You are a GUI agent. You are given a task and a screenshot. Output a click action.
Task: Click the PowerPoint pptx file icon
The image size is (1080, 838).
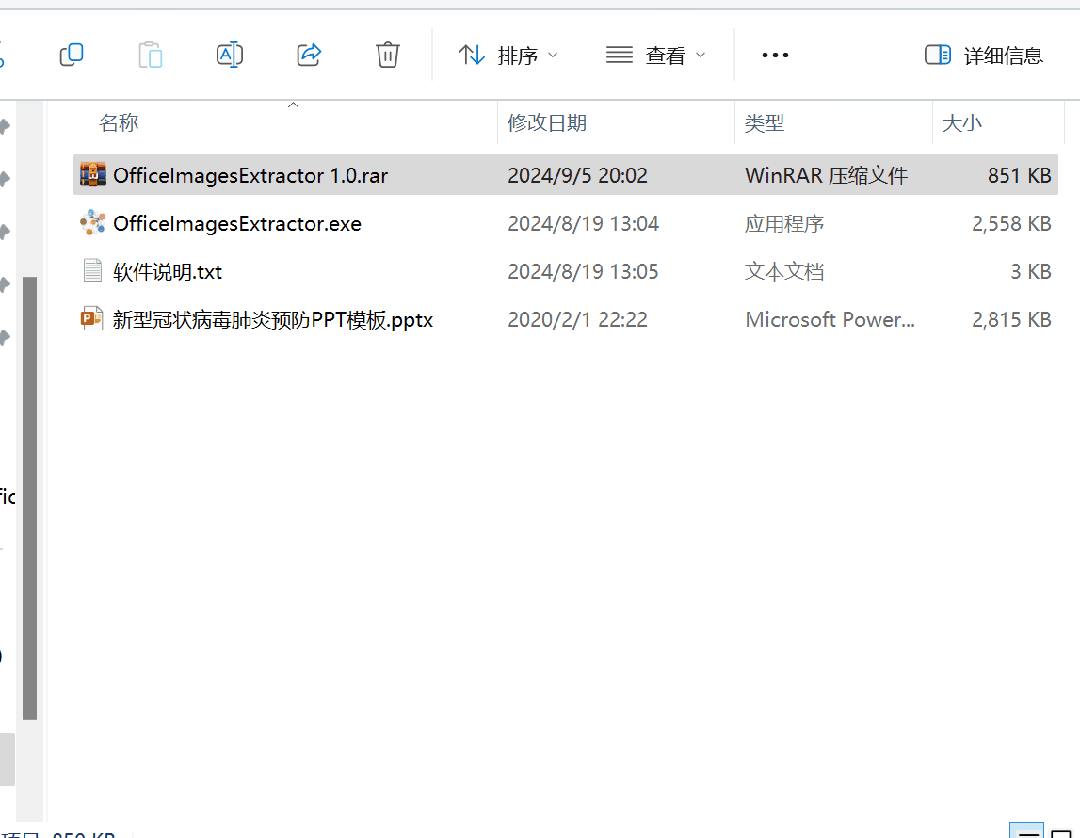click(92, 319)
